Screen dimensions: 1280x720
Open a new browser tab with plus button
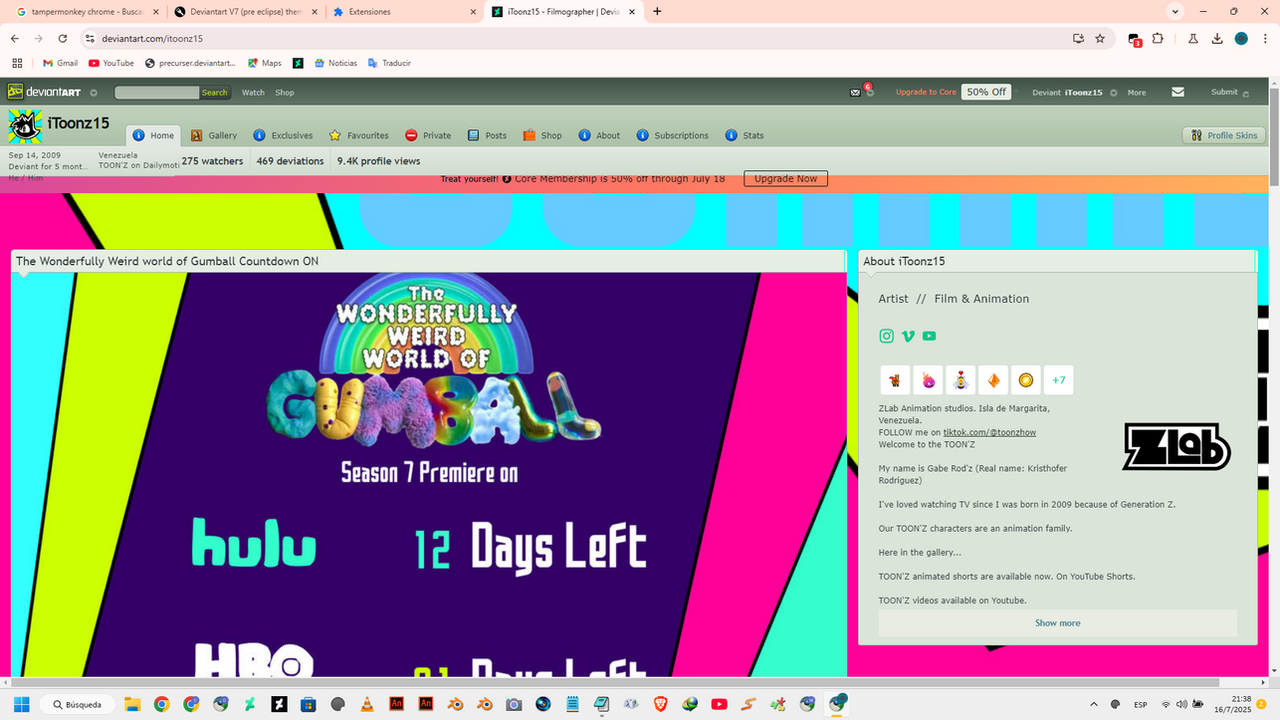[657, 12]
